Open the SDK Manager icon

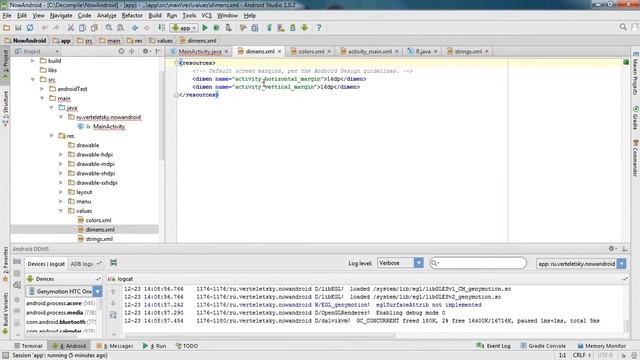point(293,28)
